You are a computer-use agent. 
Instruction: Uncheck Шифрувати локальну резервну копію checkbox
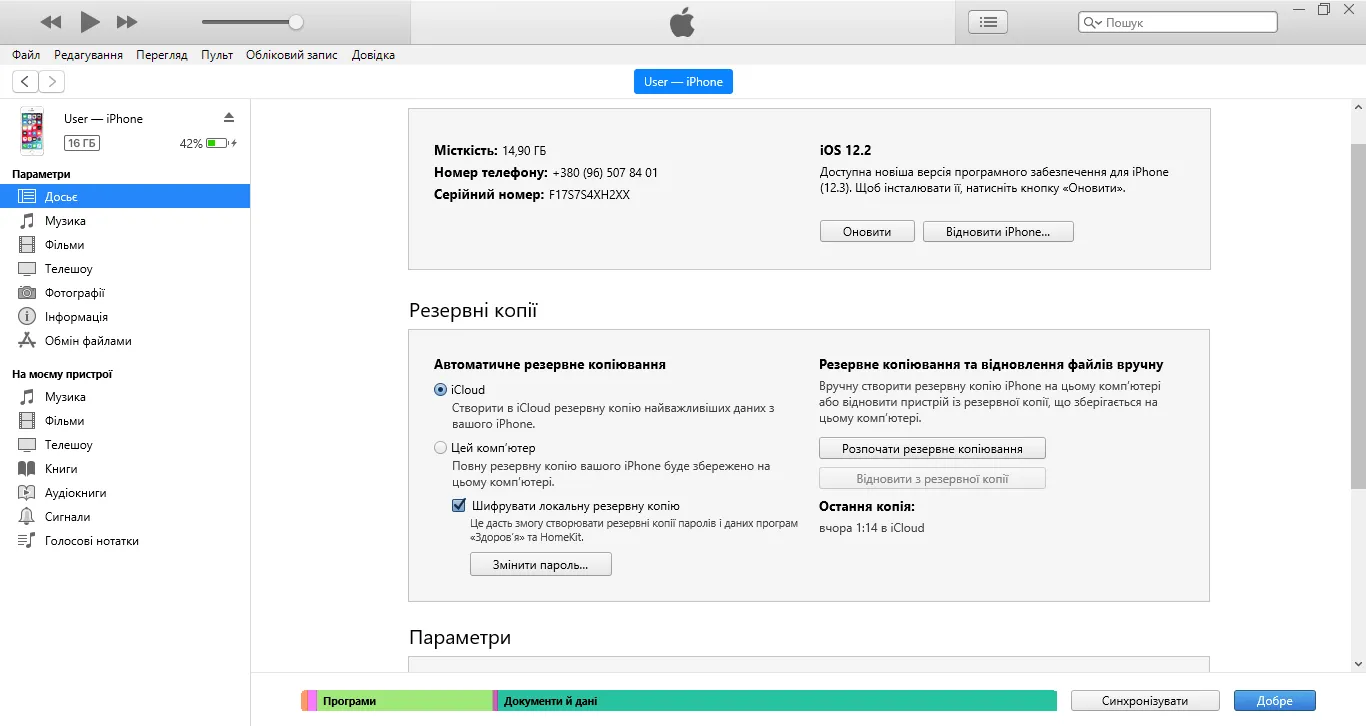coord(459,506)
